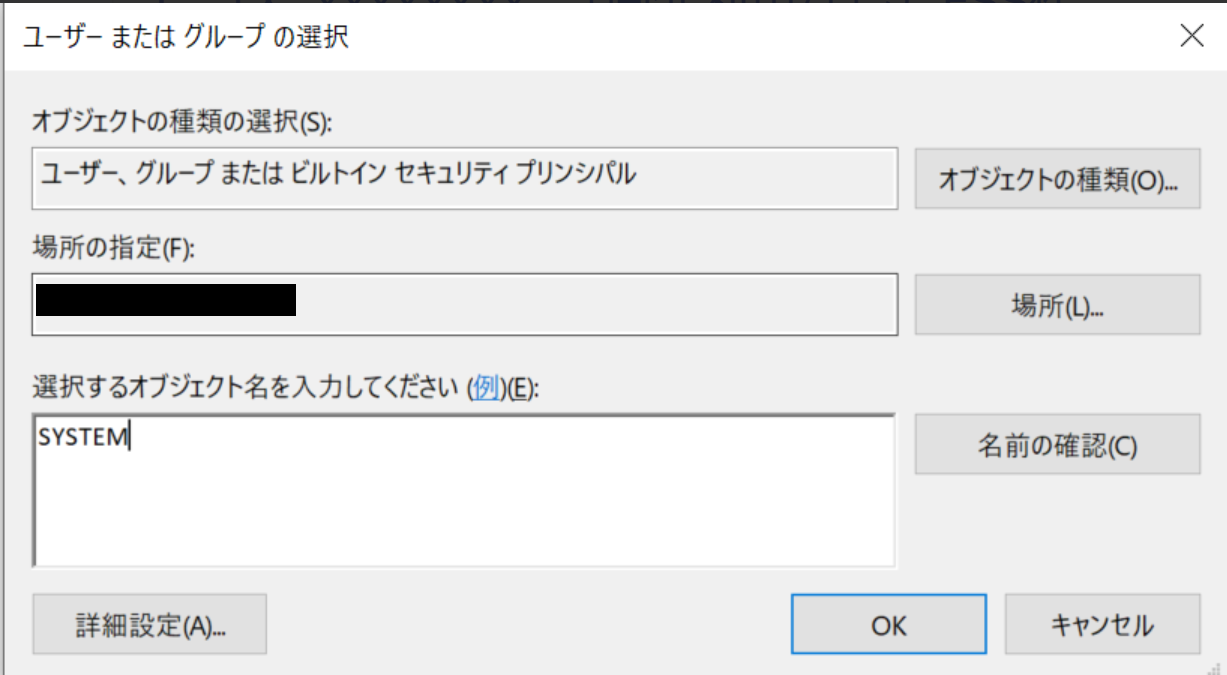Open the オブジェクトの種類(O)... dialog
1227x675 pixels.
(1057, 179)
